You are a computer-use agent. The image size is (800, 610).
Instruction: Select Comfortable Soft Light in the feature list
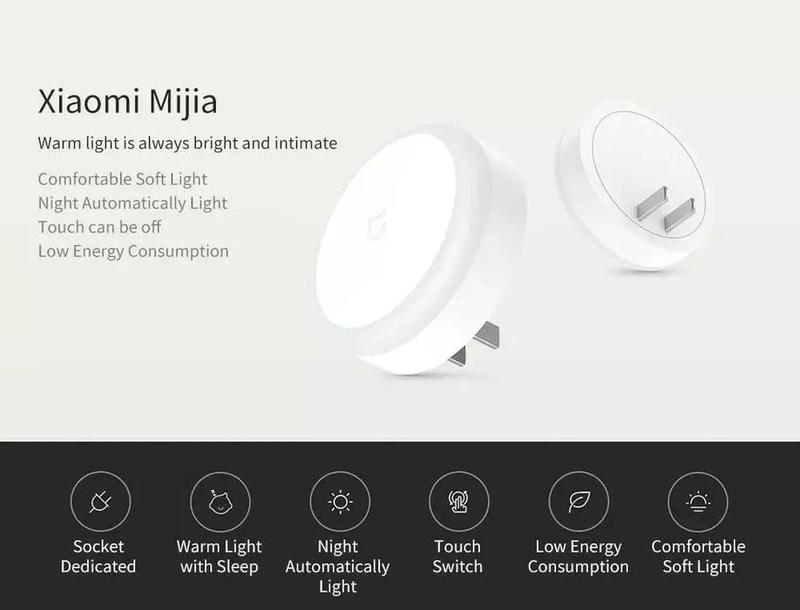122,179
